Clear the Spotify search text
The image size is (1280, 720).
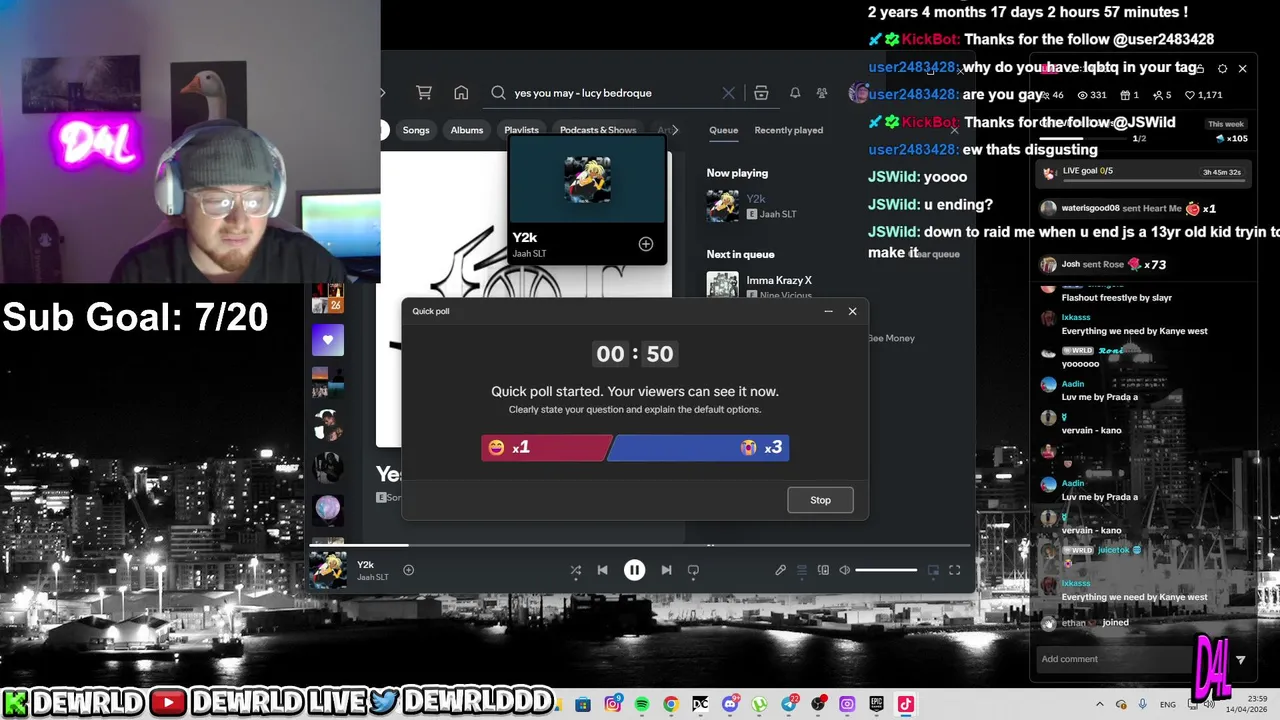(728, 93)
